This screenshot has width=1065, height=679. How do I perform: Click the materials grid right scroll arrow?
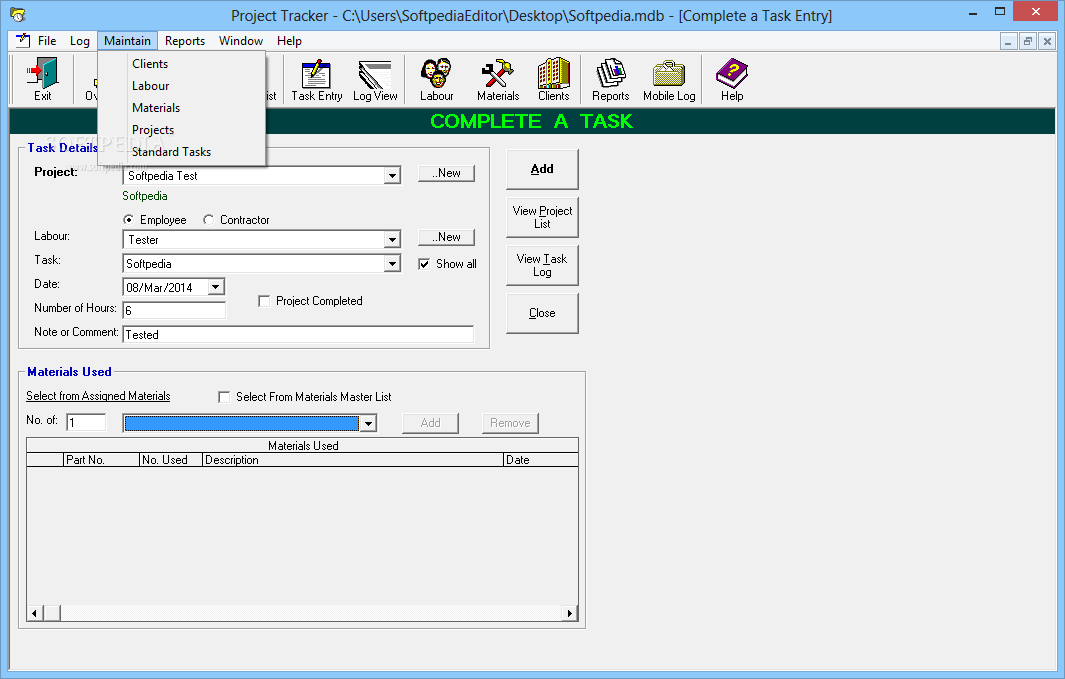tap(570, 613)
